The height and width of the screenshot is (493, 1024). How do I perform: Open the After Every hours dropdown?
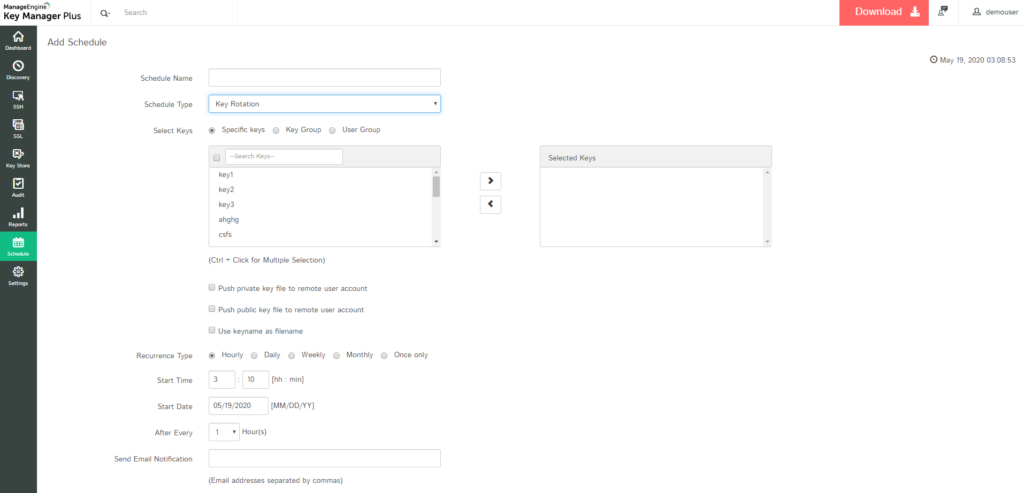coord(224,432)
